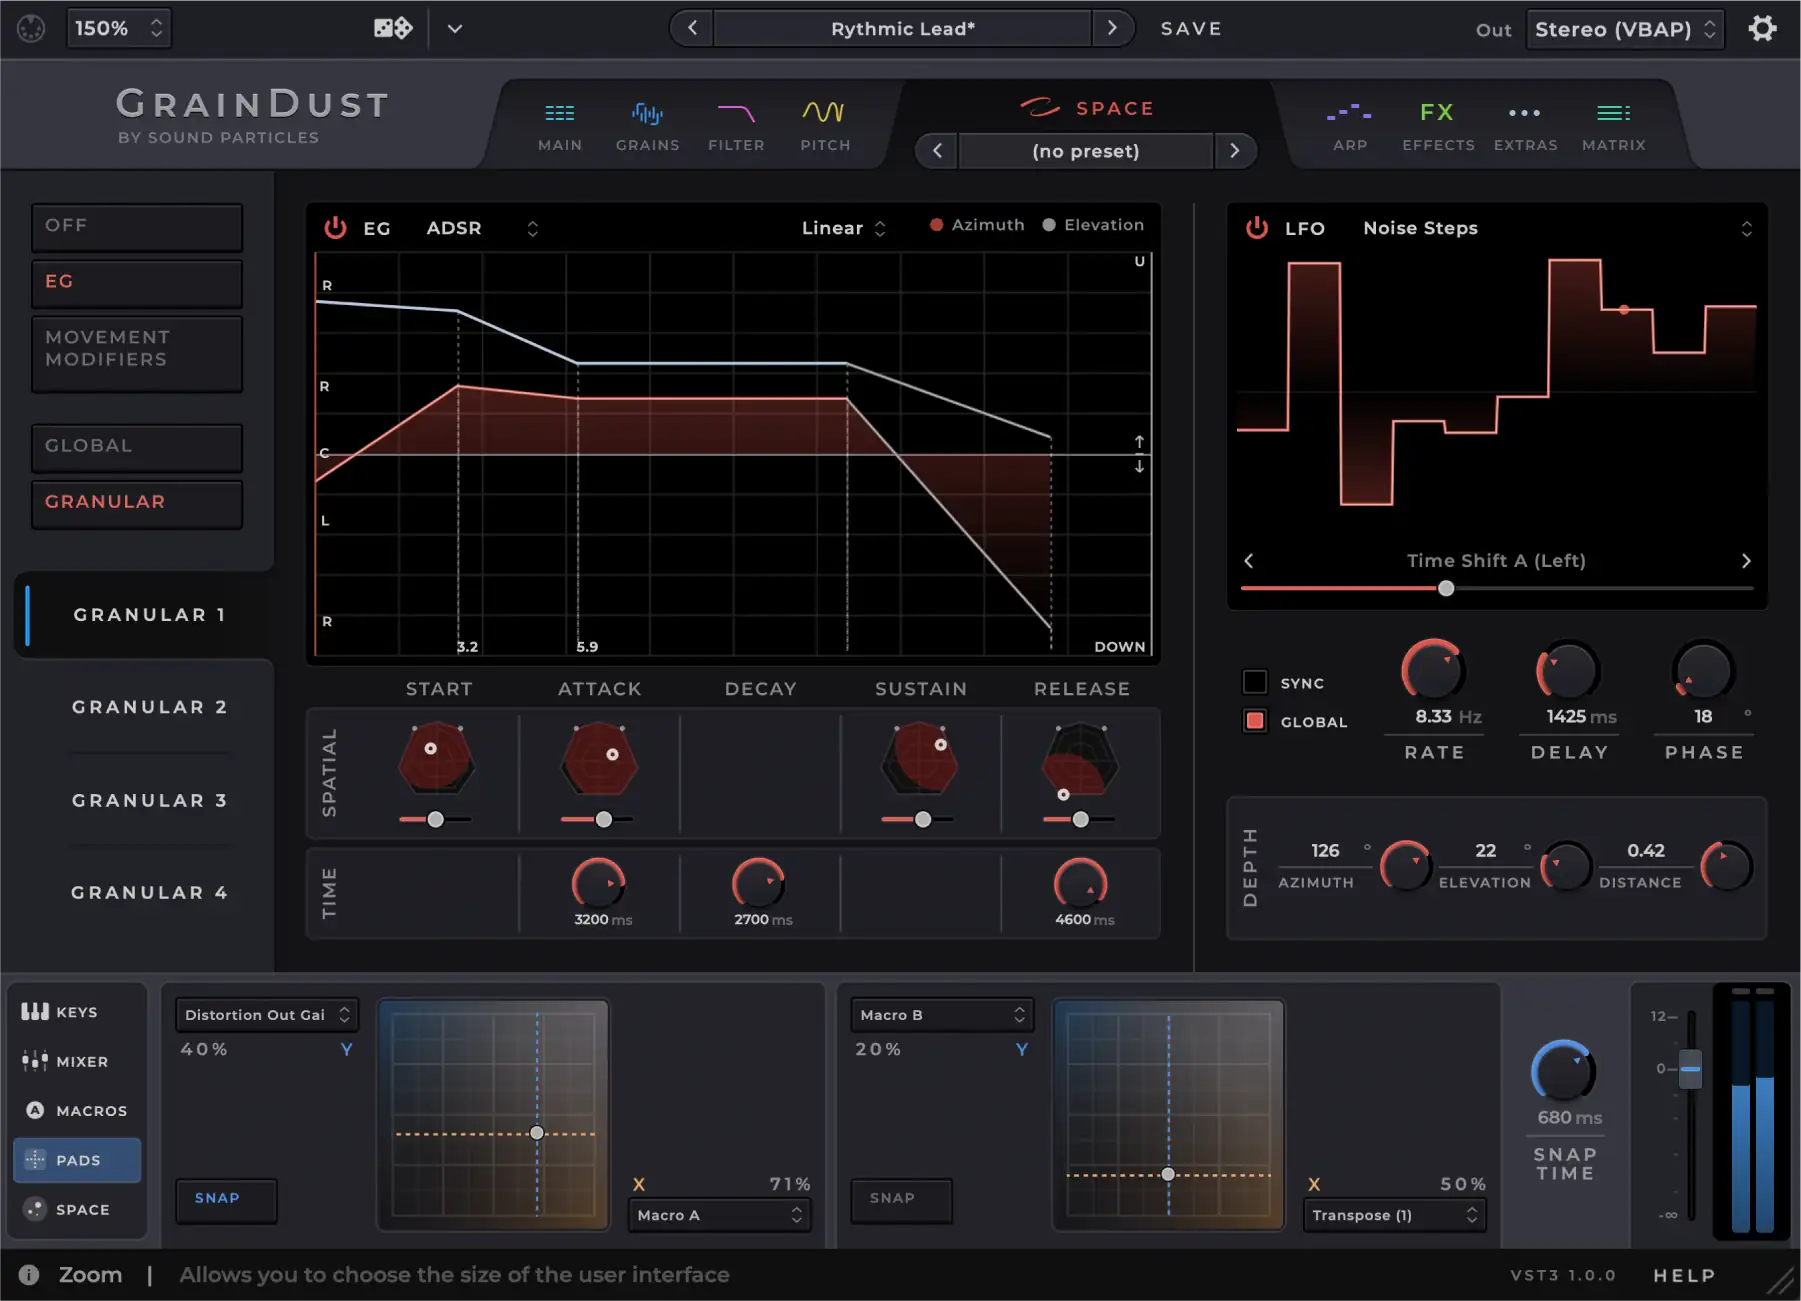This screenshot has width=1801, height=1301.
Task: Click the SAVE button
Action: click(x=1191, y=28)
